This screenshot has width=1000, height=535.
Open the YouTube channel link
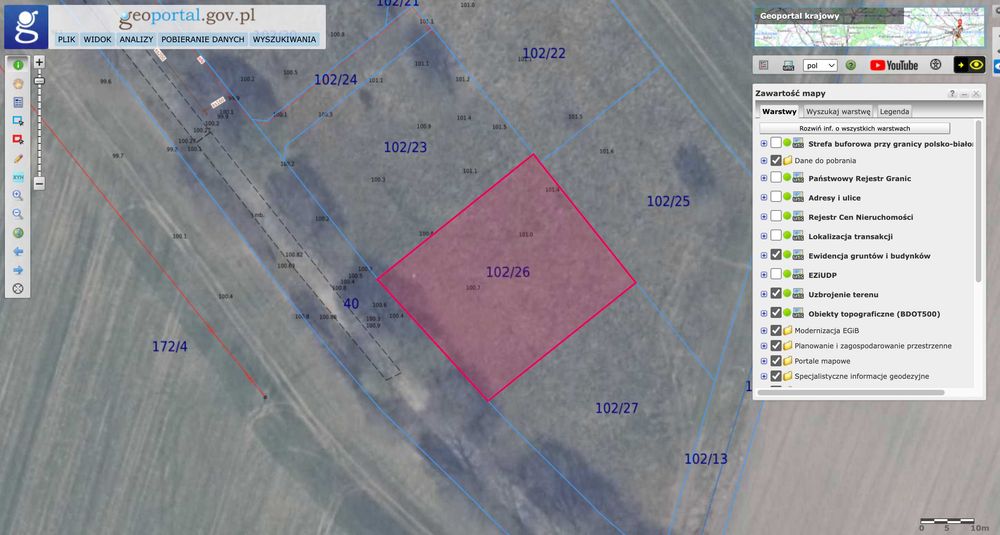coord(893,65)
